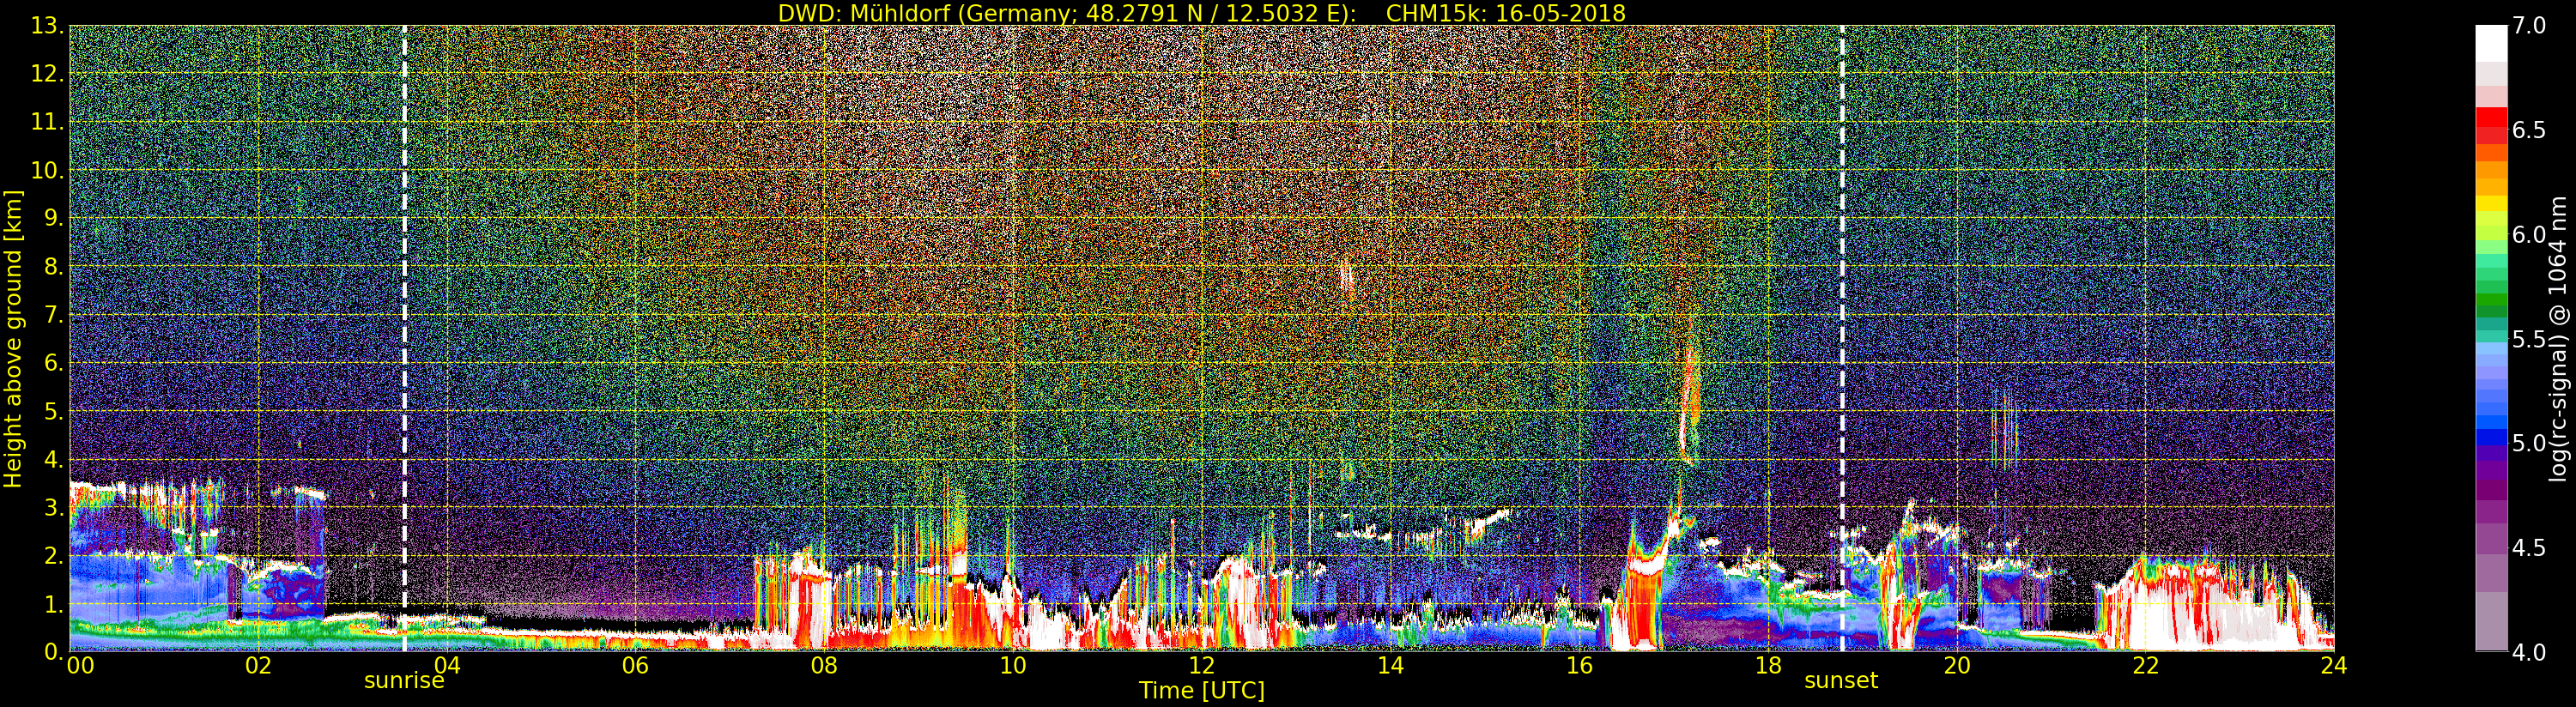Click the '2.' height tick label
Viewport: 2576px width, 707px height.
coord(53,555)
